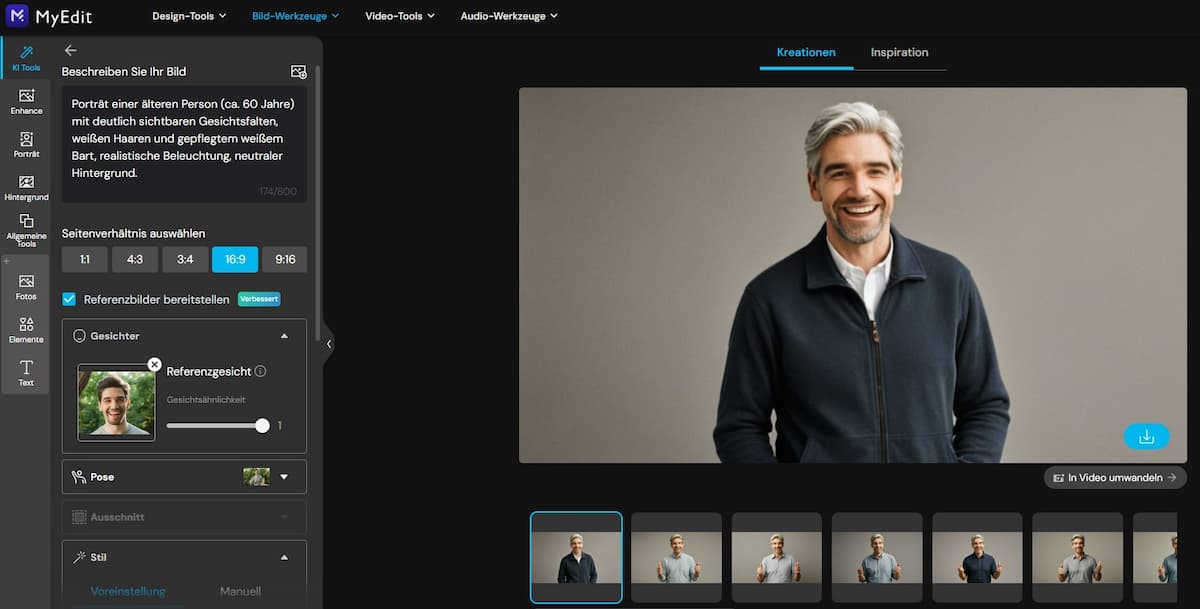This screenshot has height=609, width=1200.
Task: Open the Enhance tool
Action: click(x=26, y=101)
